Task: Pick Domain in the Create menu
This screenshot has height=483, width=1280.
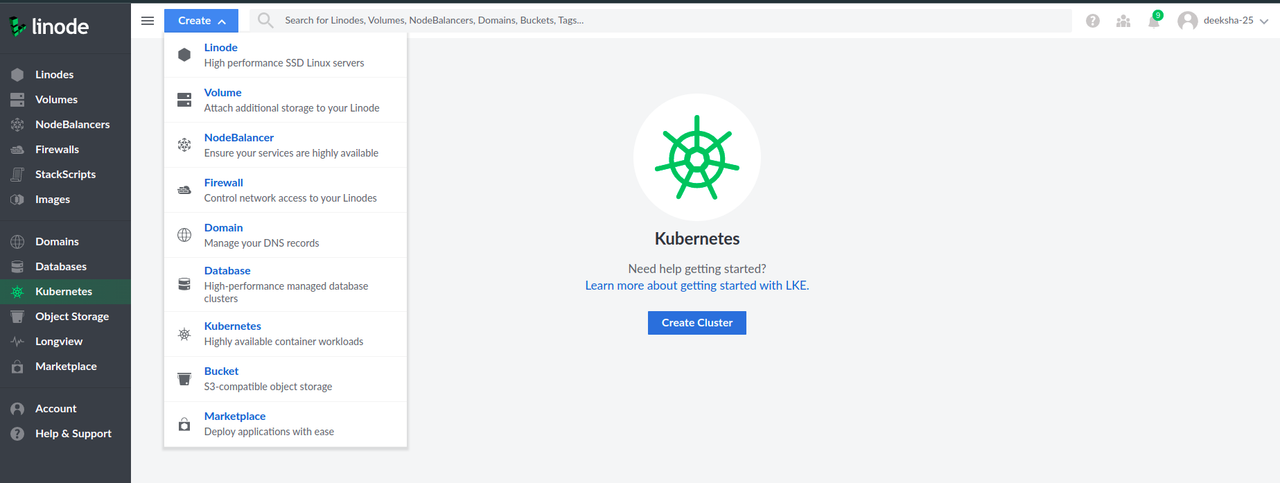Action: 285,235
